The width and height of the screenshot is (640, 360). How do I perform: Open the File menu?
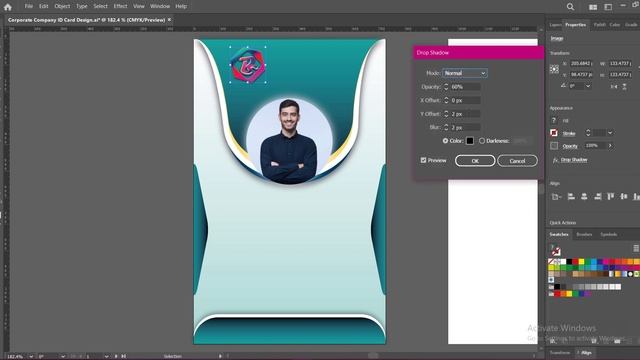pos(29,7)
